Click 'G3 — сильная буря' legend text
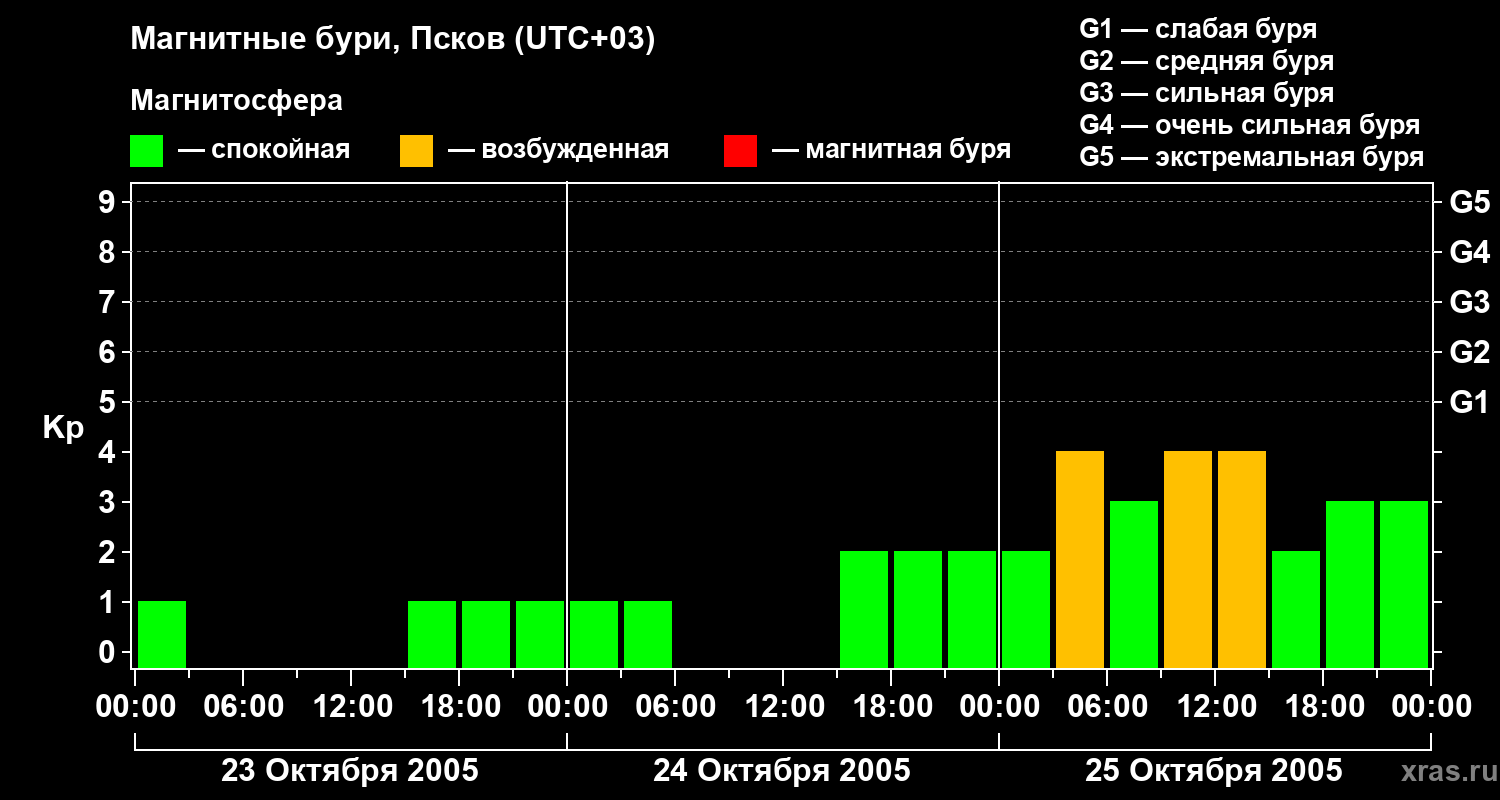Viewport: 1500px width, 800px height. (1206, 93)
